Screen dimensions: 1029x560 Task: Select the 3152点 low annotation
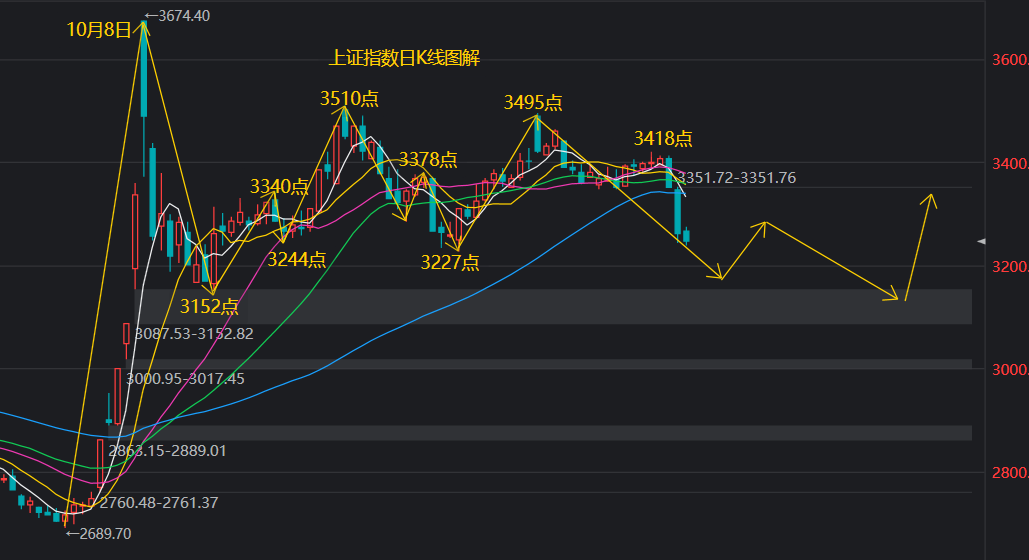click(x=209, y=307)
